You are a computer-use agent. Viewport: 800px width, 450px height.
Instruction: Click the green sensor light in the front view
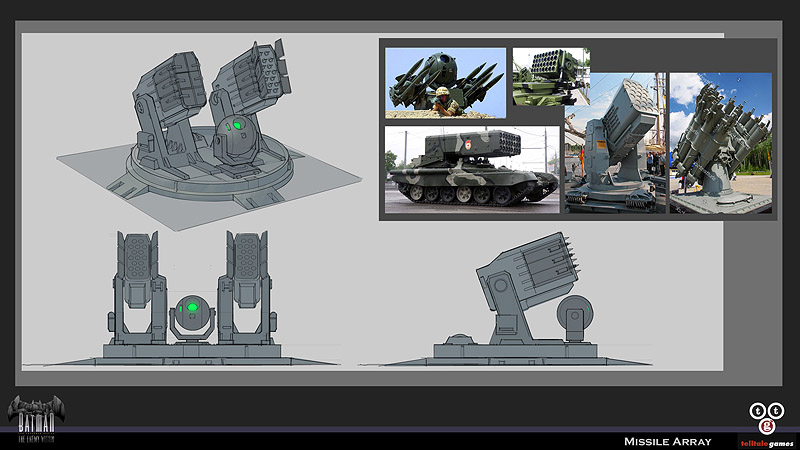[192, 307]
